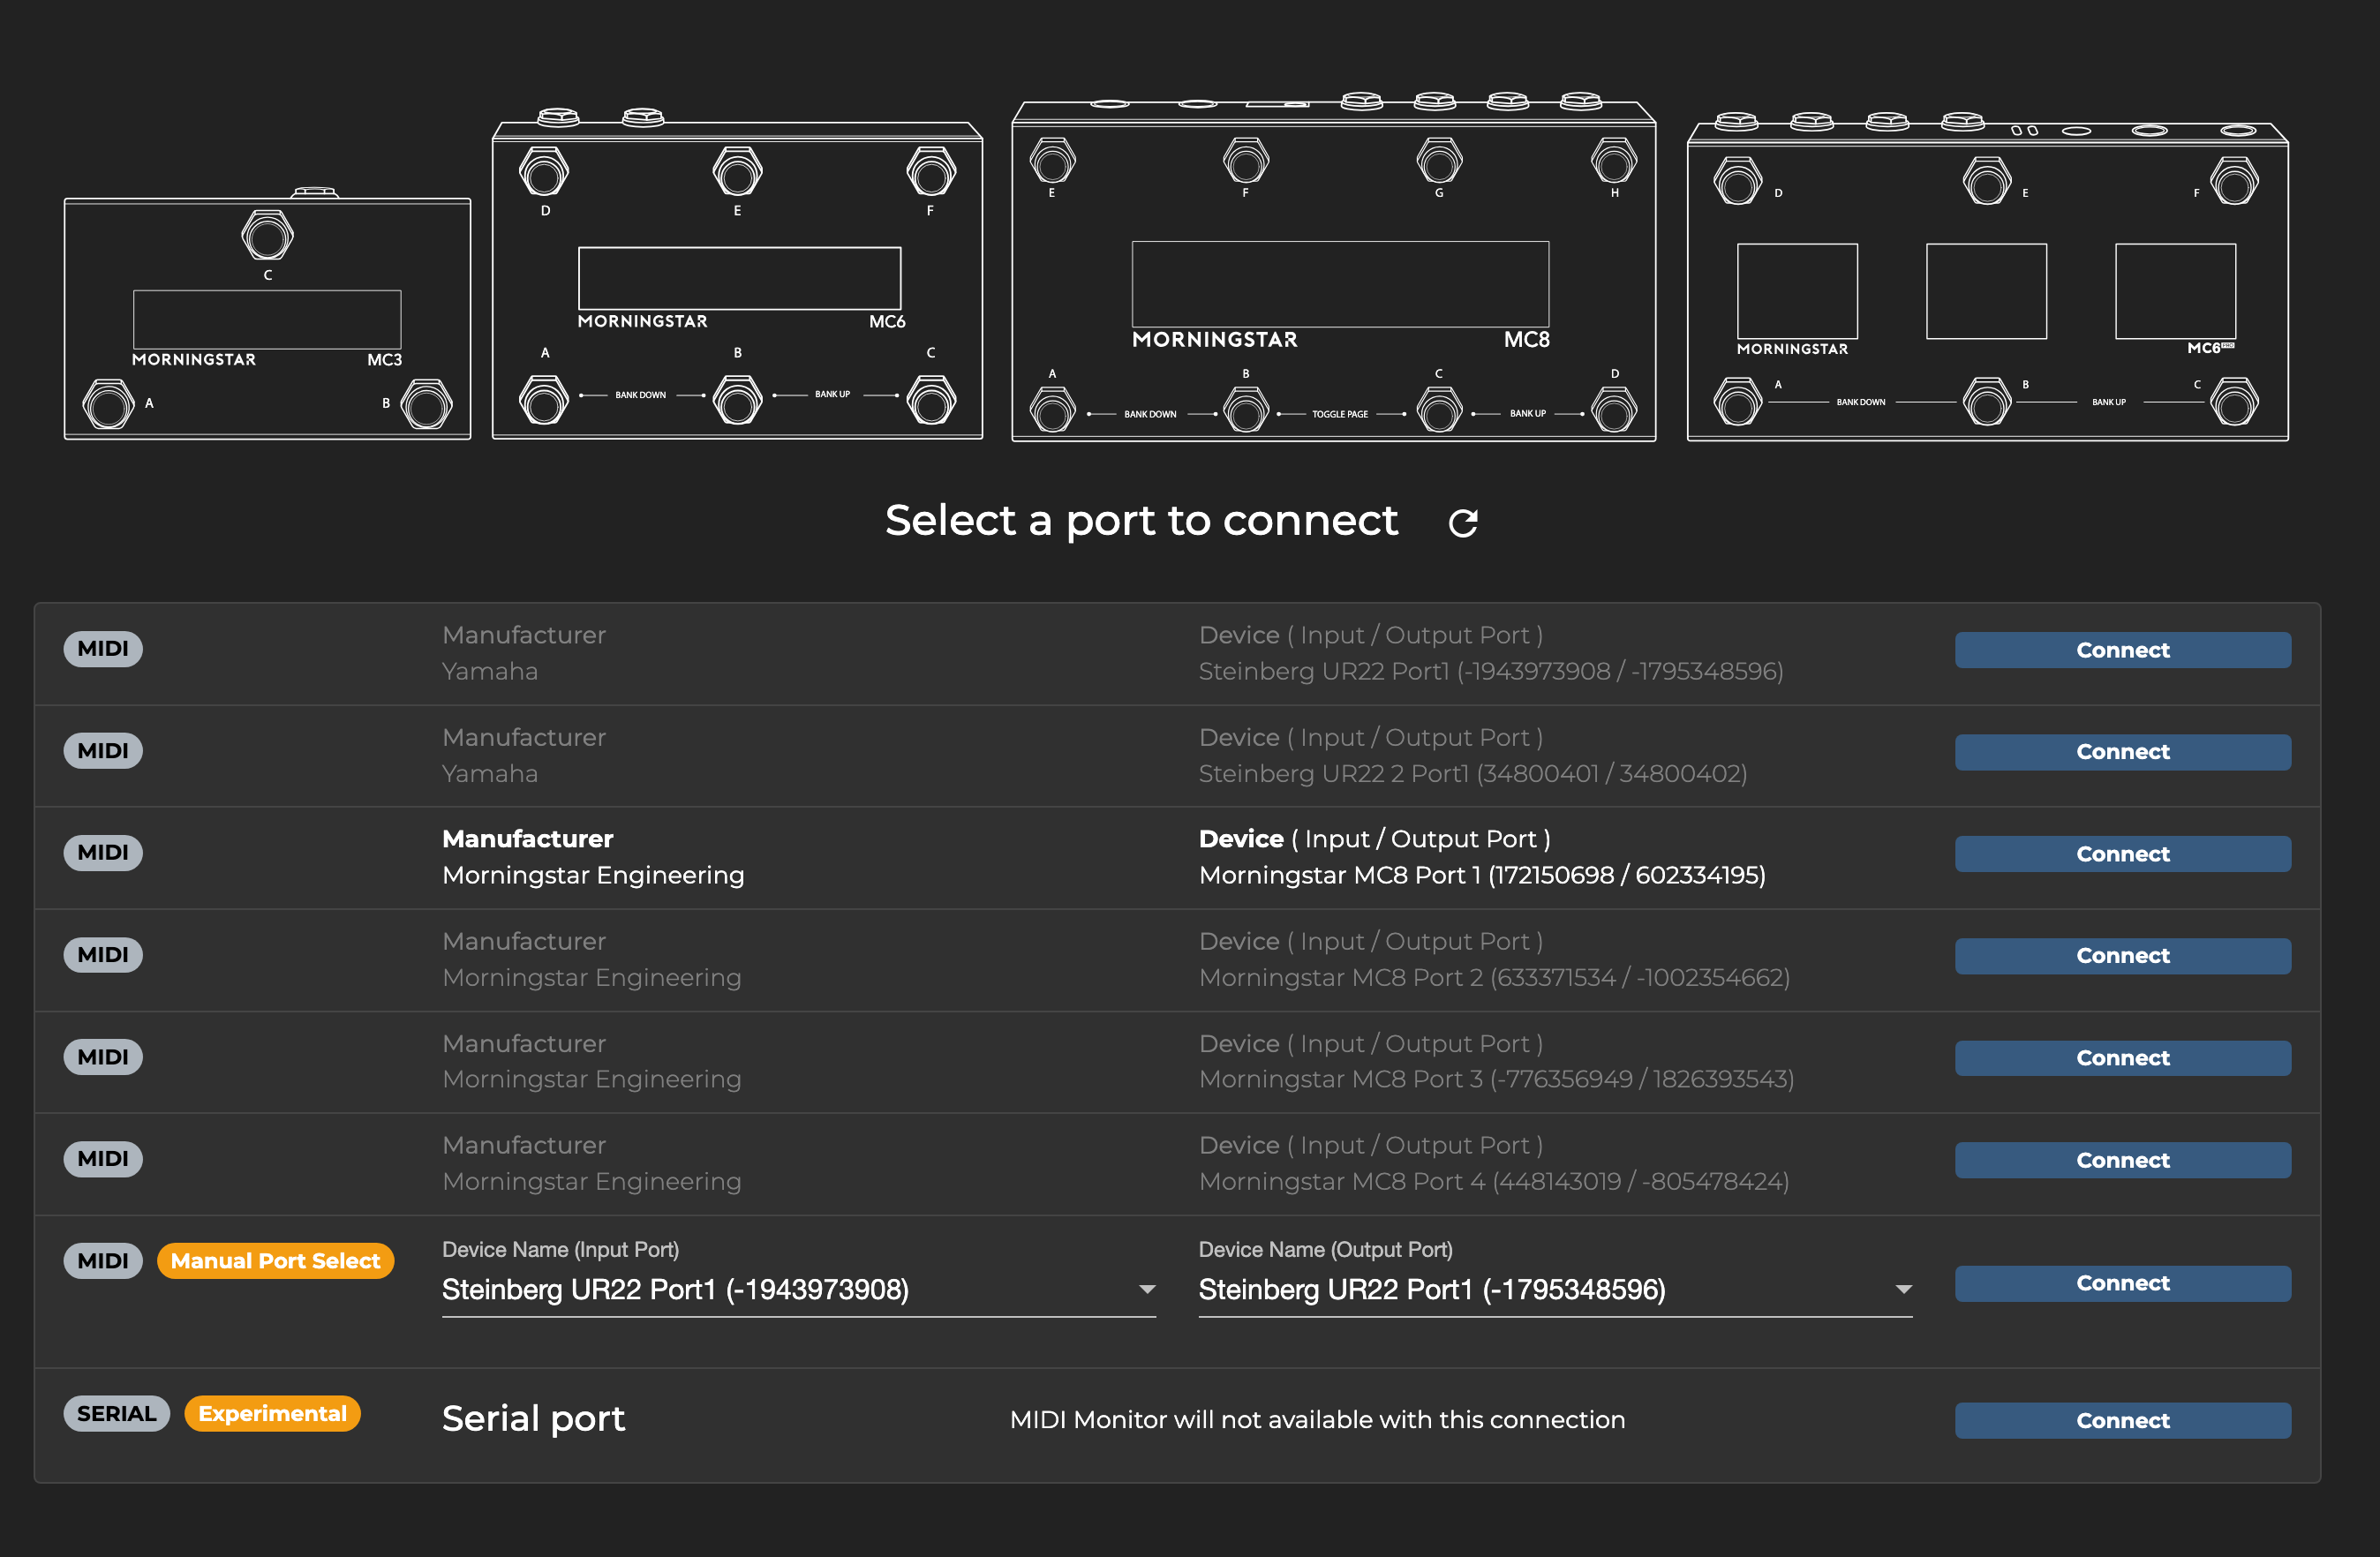
Task: Click the Manual Port Select badge
Action: click(x=275, y=1261)
